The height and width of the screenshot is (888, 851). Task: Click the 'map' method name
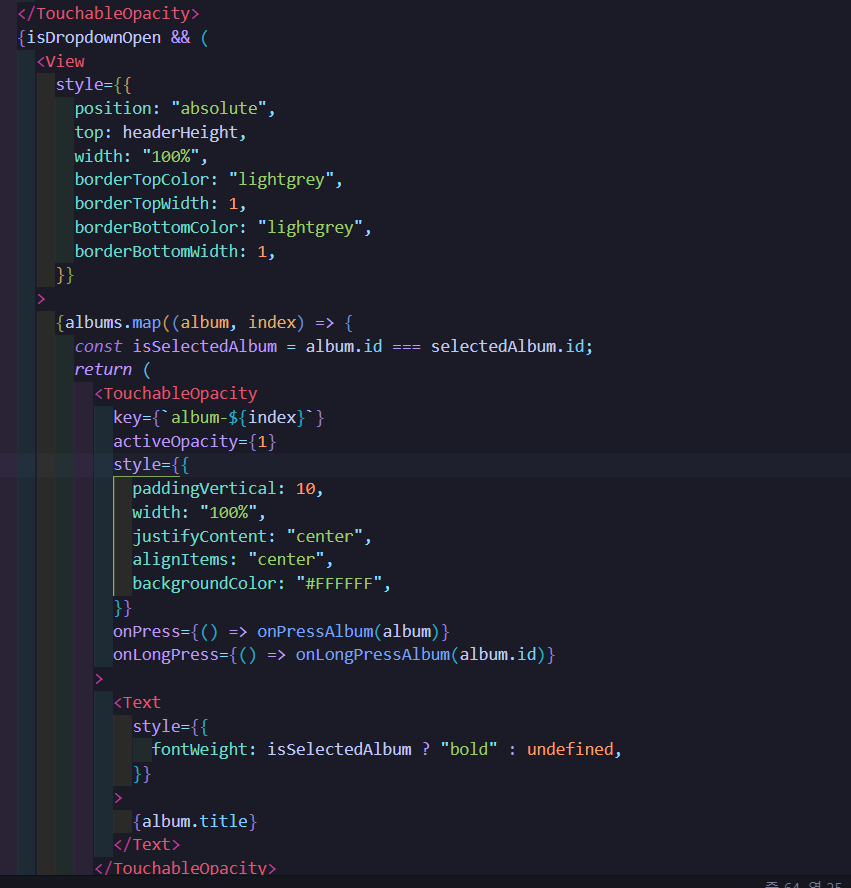(147, 323)
